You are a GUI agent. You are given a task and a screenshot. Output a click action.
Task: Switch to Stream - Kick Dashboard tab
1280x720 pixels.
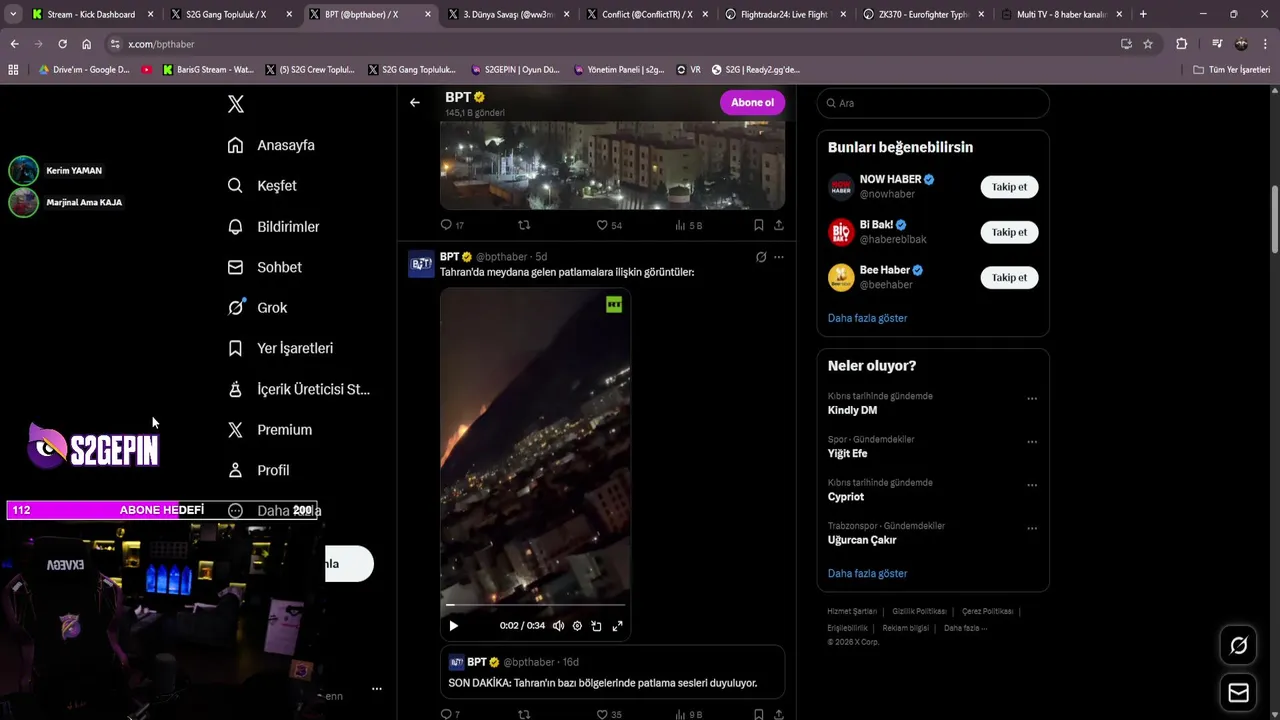coord(90,14)
